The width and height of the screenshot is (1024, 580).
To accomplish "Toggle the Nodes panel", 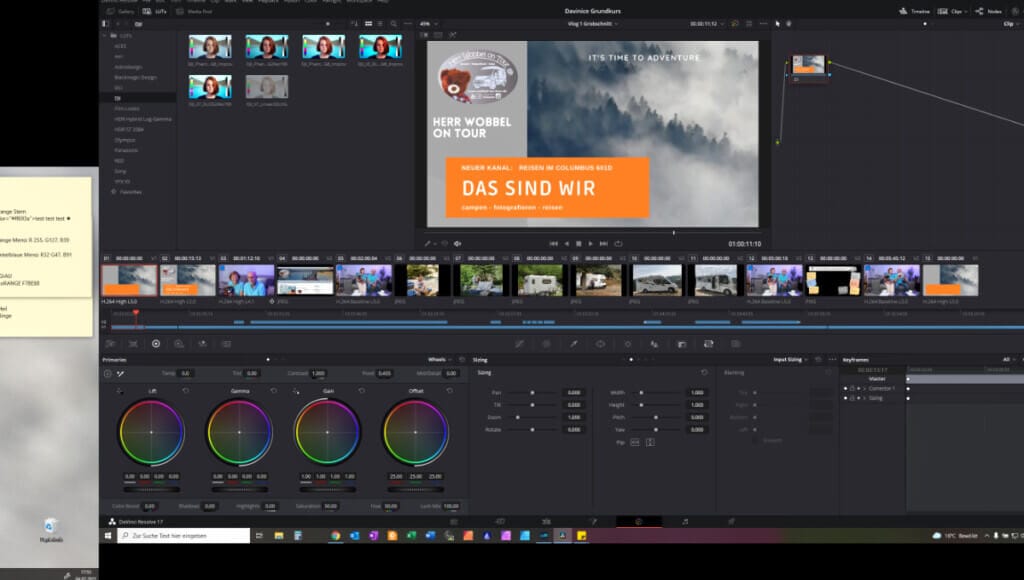I will [x=989, y=11].
